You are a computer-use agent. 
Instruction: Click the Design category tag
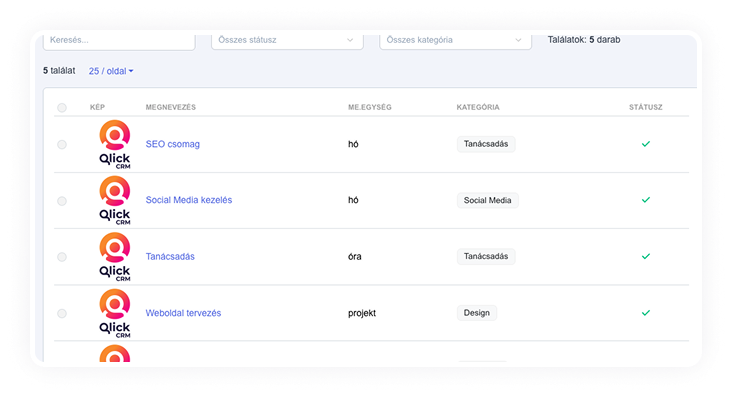[477, 313]
